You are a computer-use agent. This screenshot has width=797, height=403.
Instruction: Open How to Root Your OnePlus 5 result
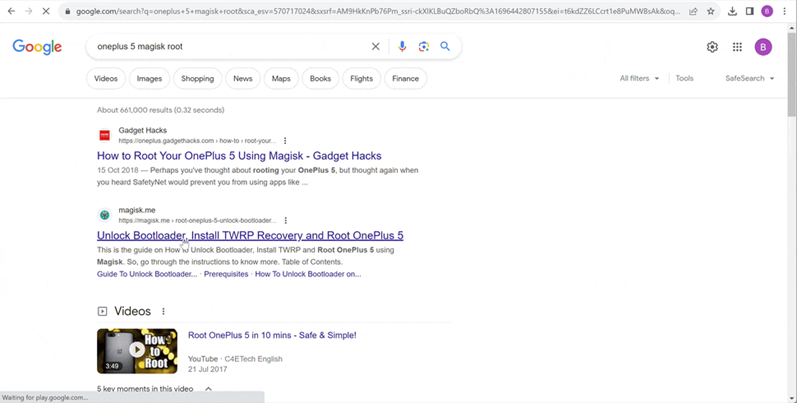239,156
